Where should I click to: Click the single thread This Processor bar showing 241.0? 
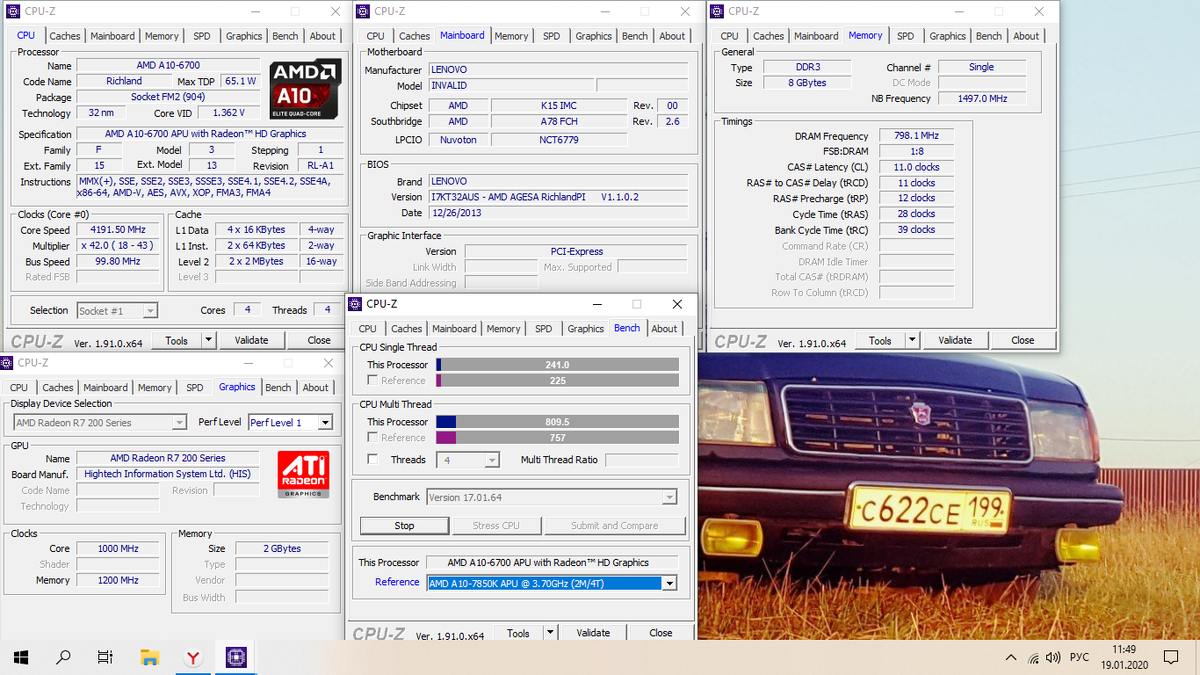[x=557, y=365]
